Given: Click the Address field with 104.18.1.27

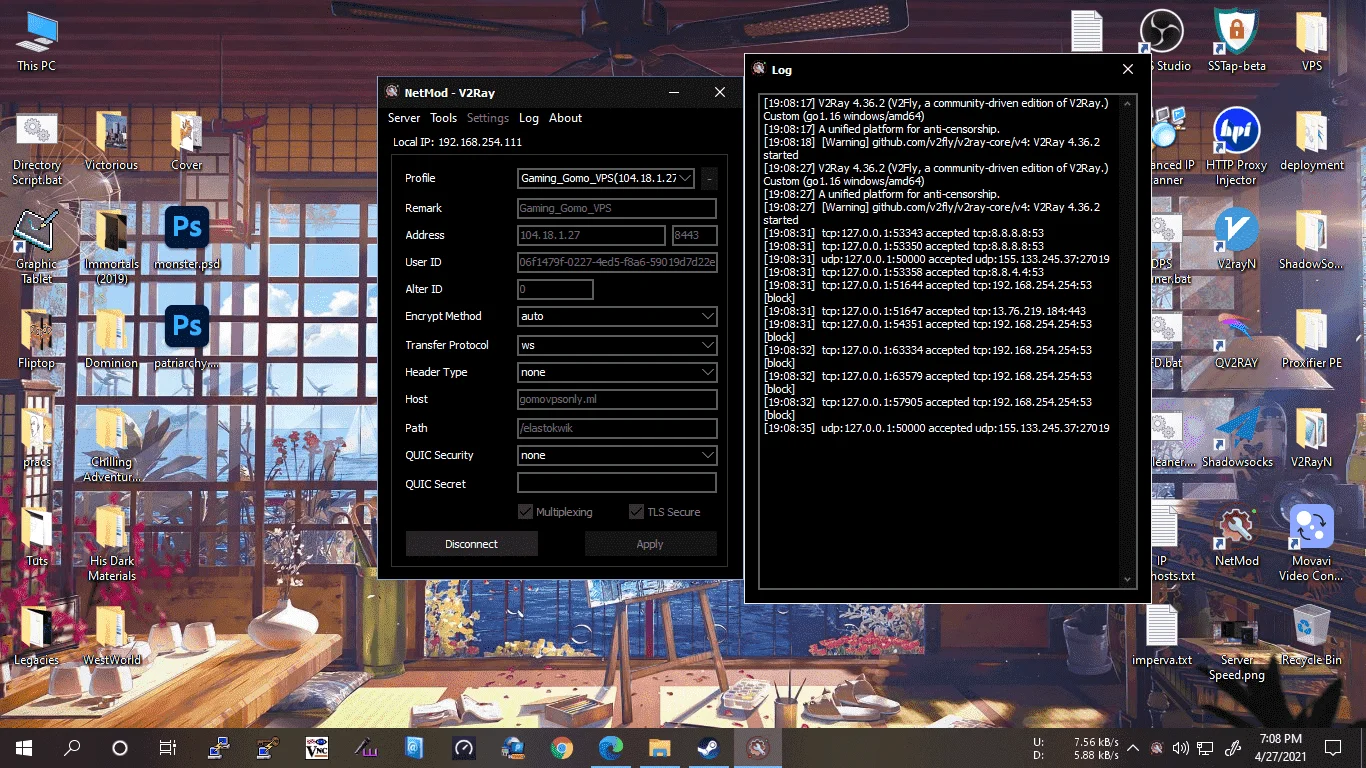Looking at the screenshot, I should pyautogui.click(x=591, y=235).
